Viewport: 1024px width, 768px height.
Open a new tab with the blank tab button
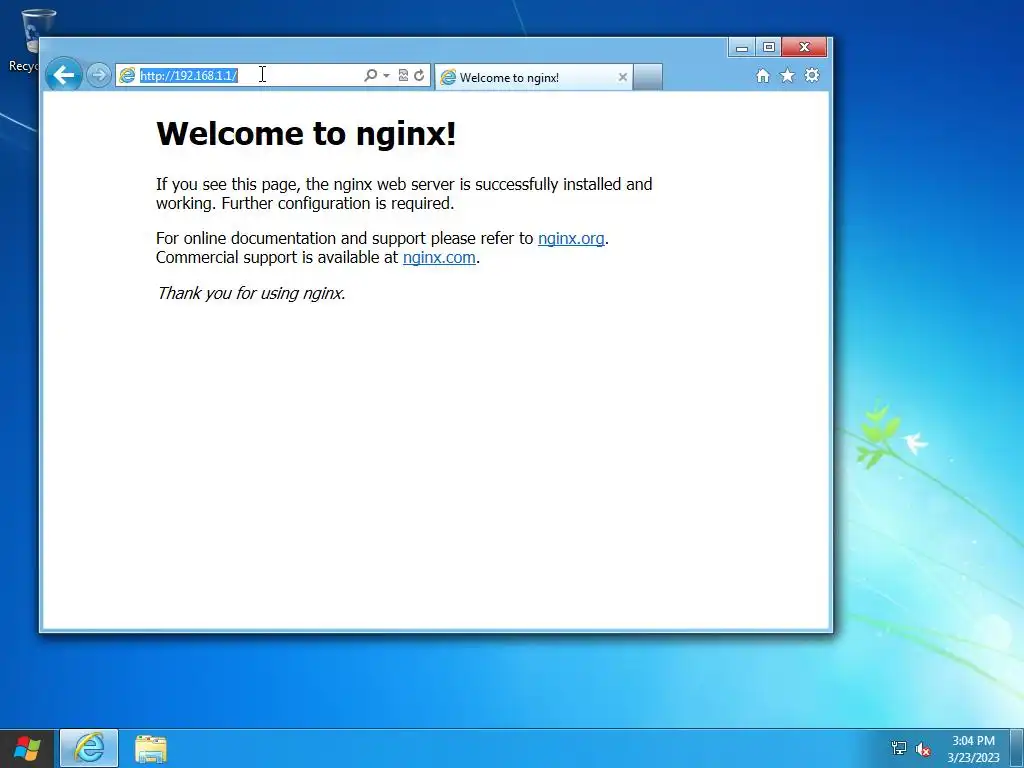pos(648,77)
